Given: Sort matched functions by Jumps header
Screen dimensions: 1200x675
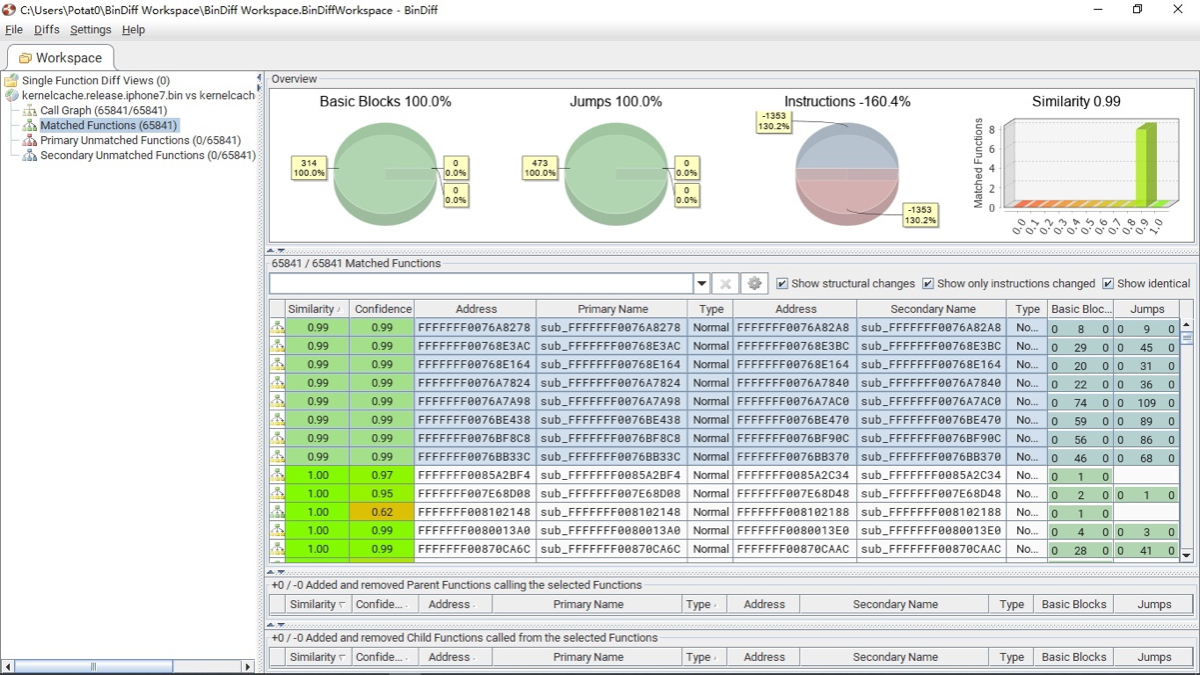Looking at the screenshot, I should click(x=1147, y=309).
